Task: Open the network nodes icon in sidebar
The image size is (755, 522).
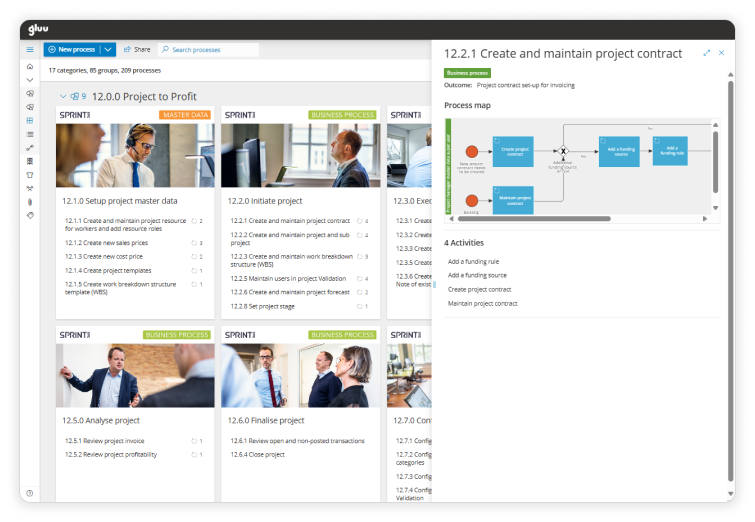Action: tap(30, 188)
